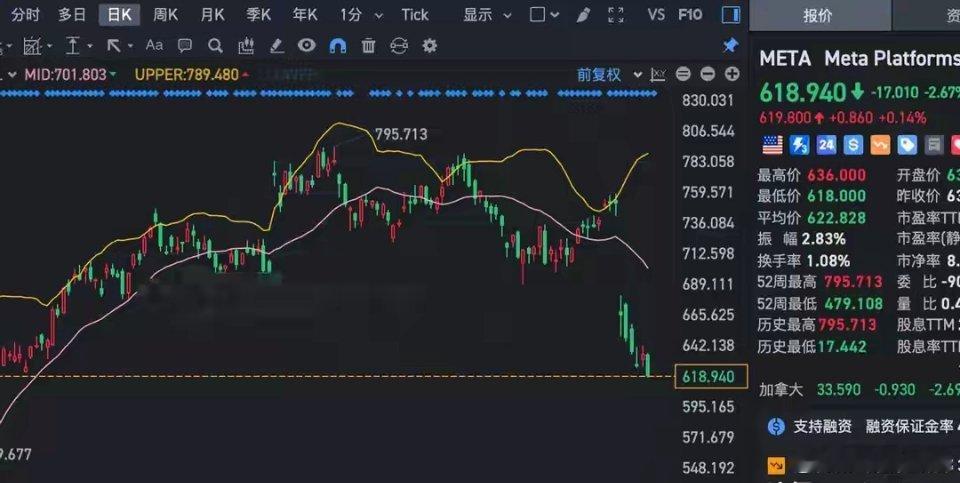Click the 24-hour trading icon
This screenshot has height=483, width=960.
(x=826, y=145)
